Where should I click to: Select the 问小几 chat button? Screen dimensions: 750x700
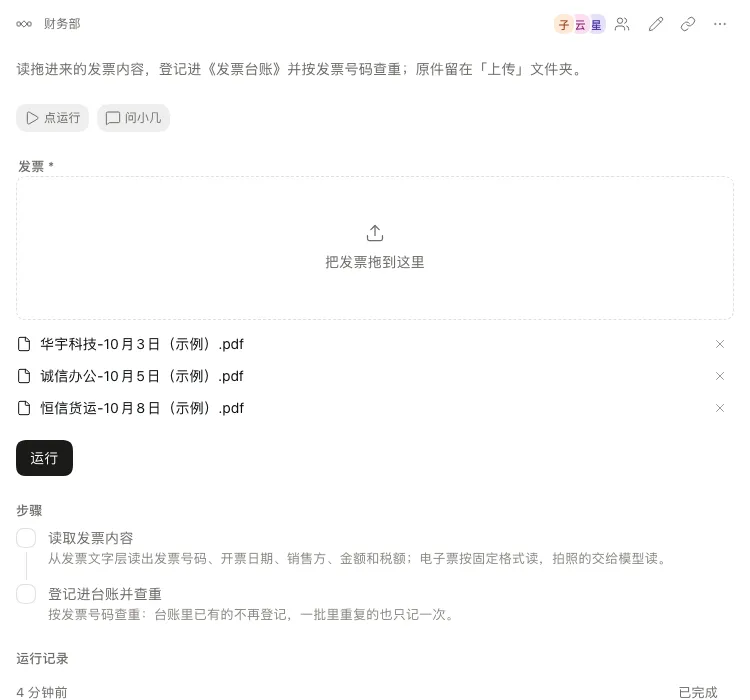point(133,118)
